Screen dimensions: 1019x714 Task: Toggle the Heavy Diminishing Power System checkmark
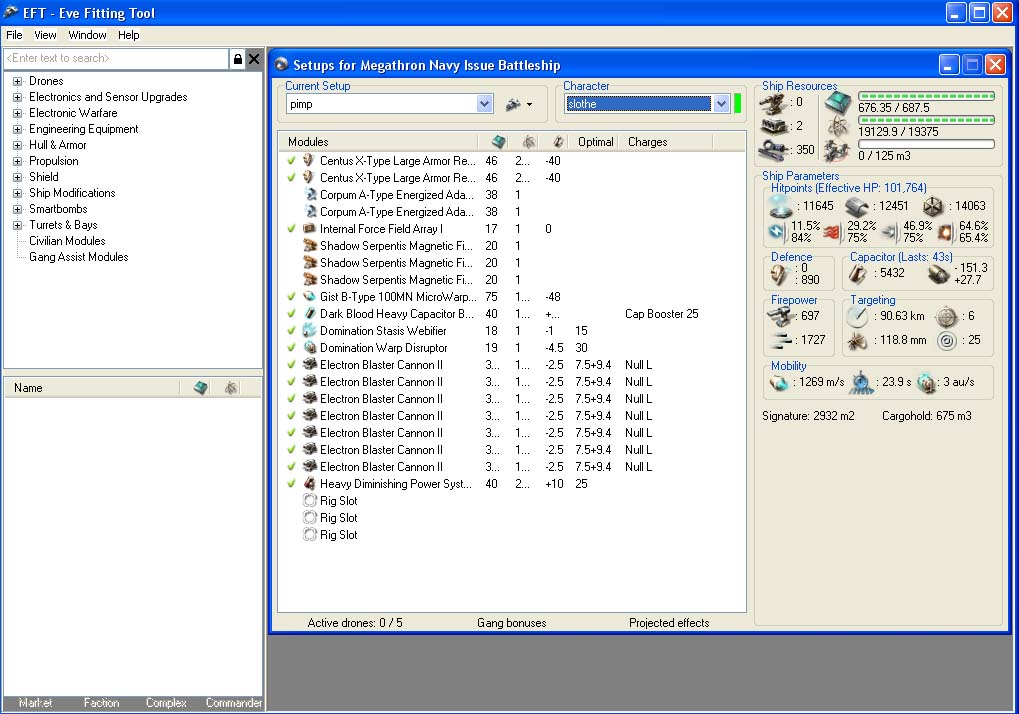[291, 483]
